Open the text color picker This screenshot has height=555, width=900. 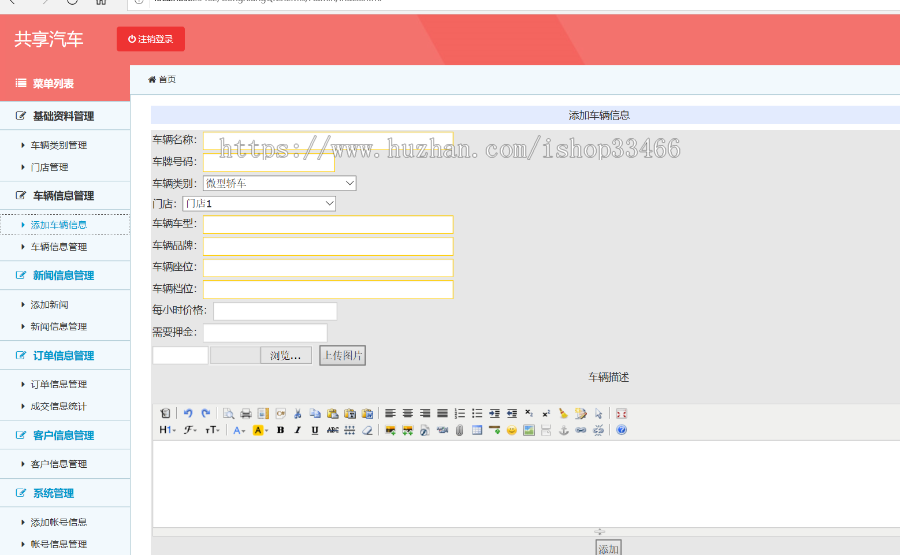[239, 430]
